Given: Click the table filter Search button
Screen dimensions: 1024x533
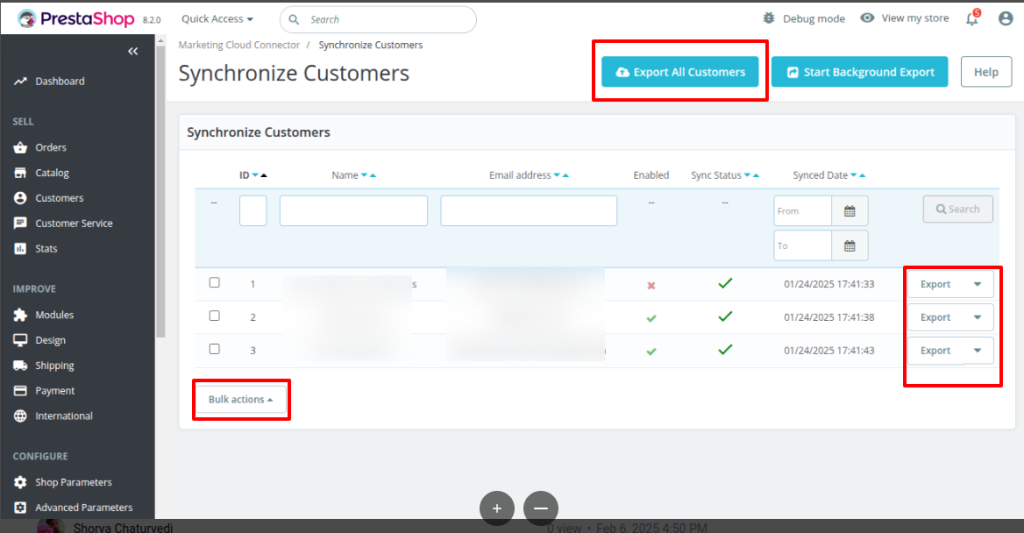Looking at the screenshot, I should pyautogui.click(x=958, y=209).
